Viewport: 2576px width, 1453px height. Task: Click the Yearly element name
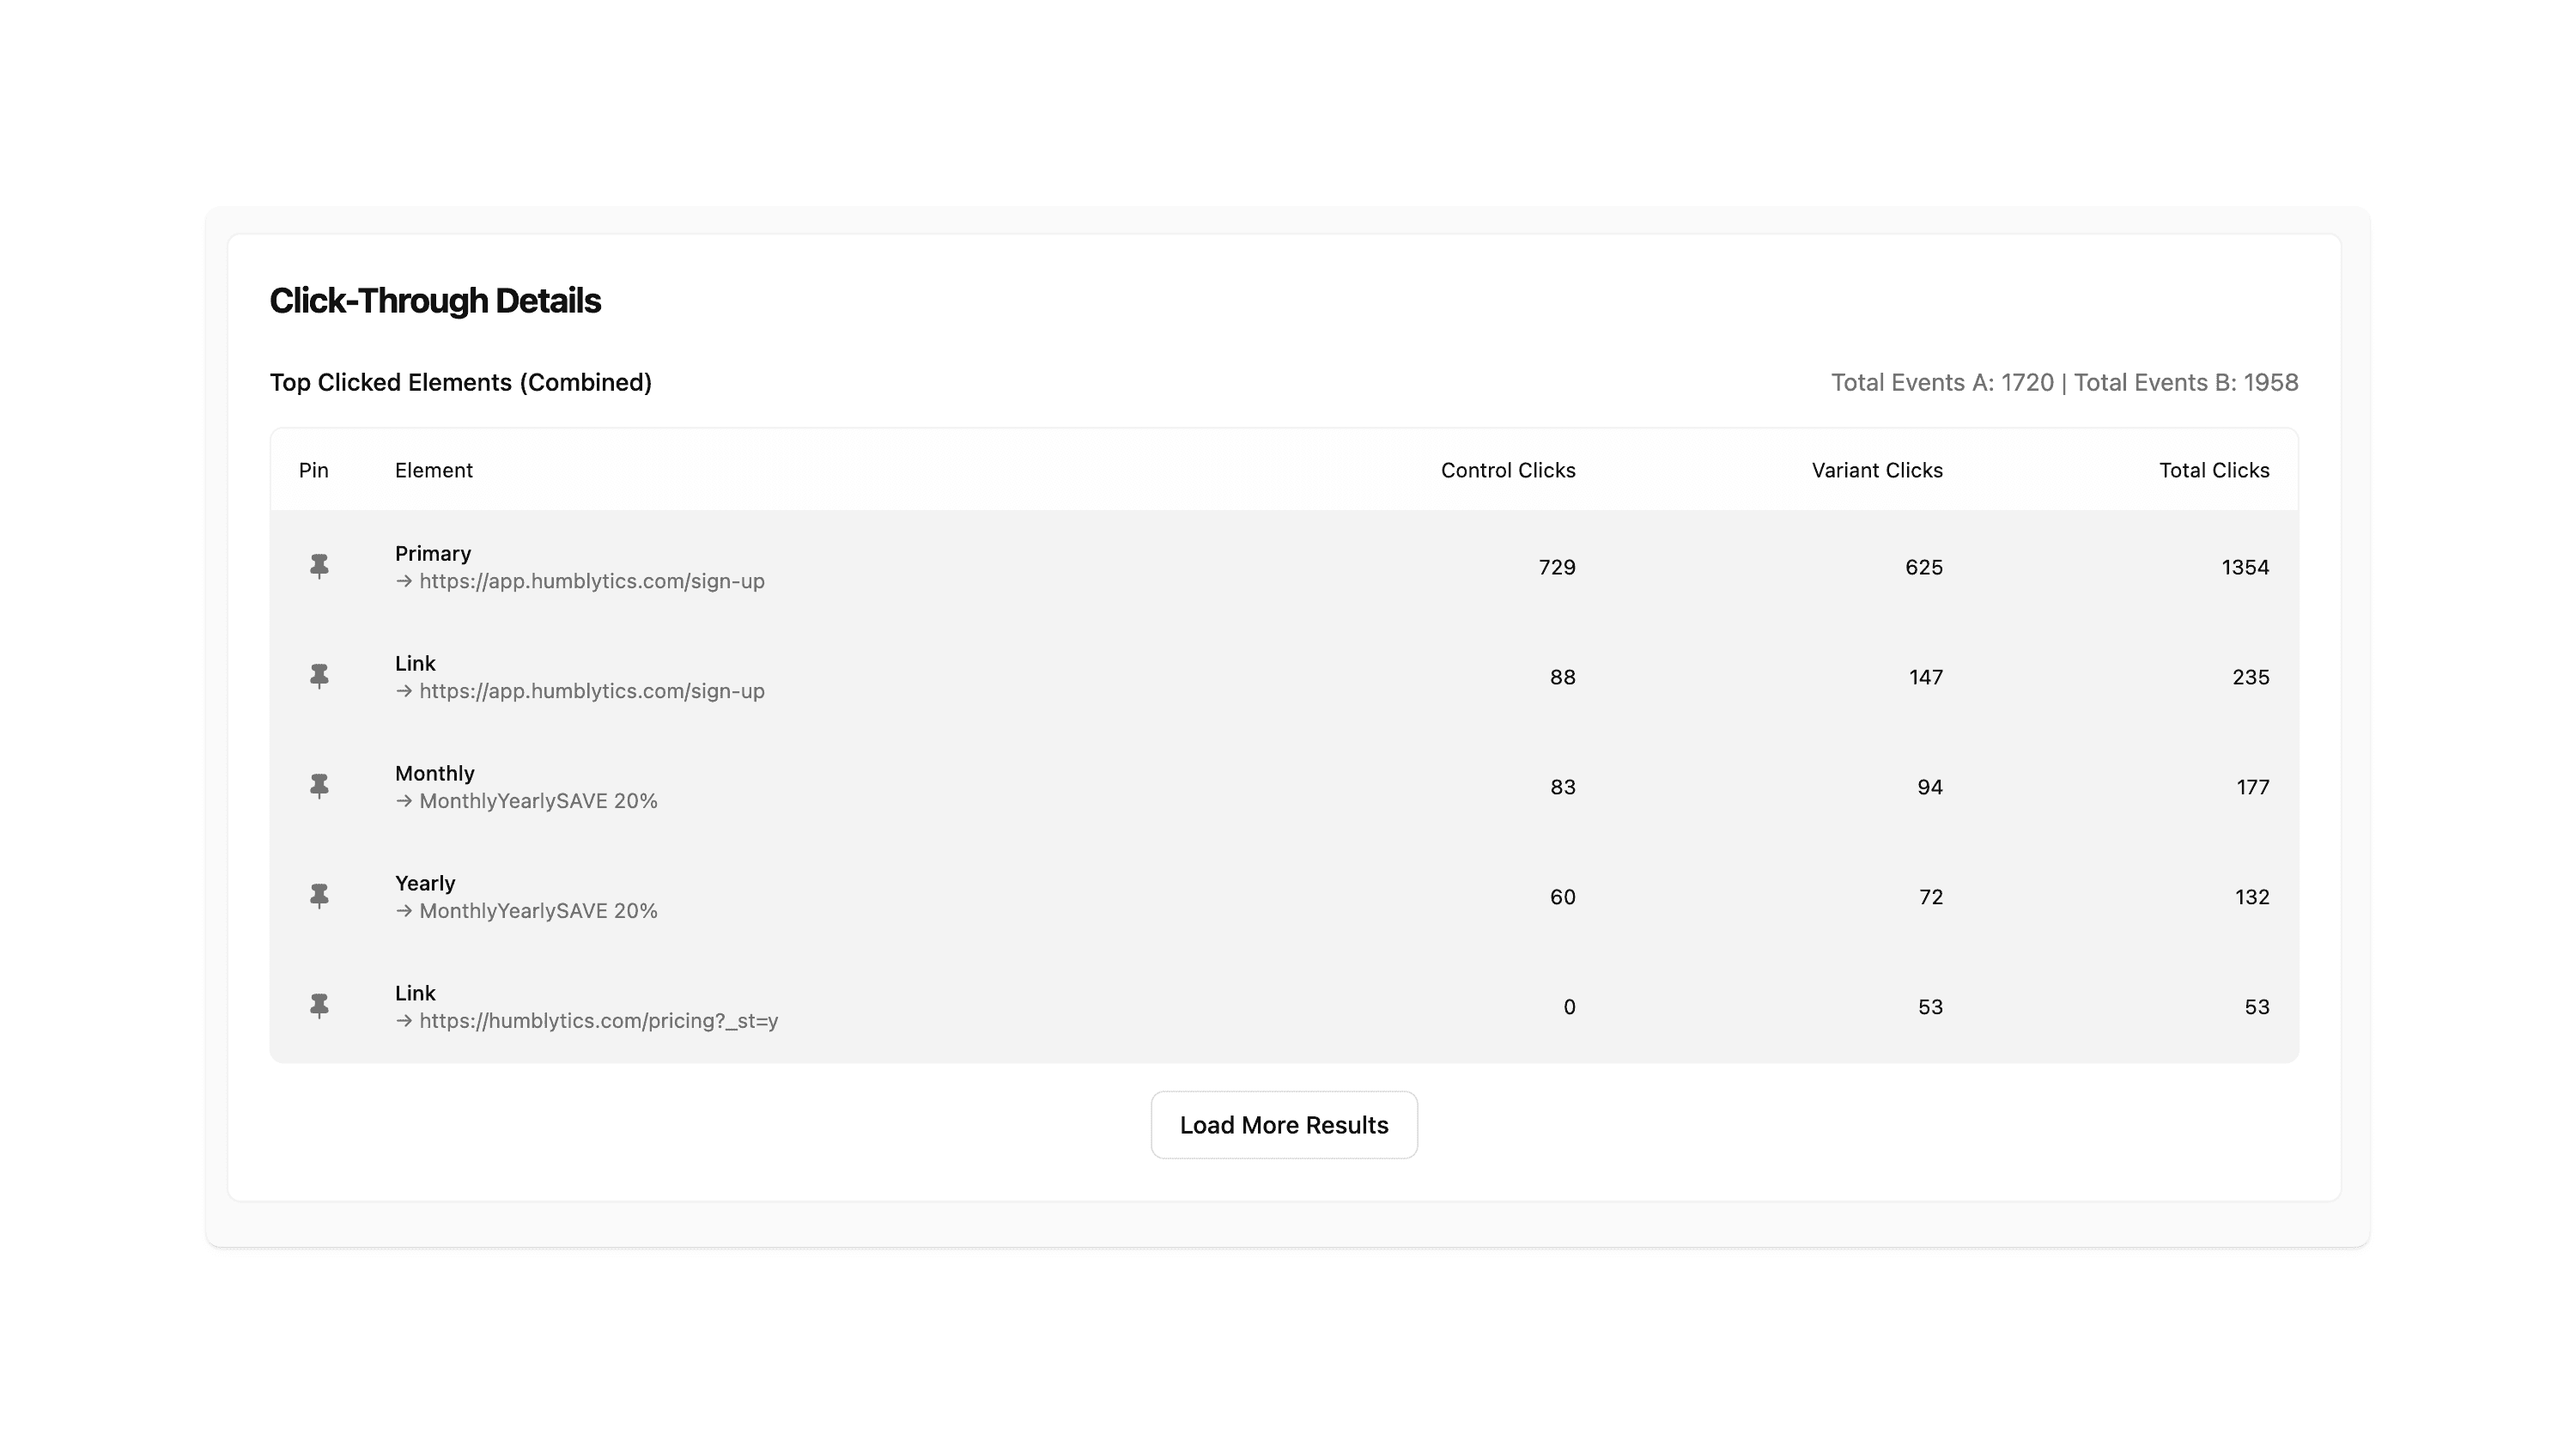coord(425,884)
